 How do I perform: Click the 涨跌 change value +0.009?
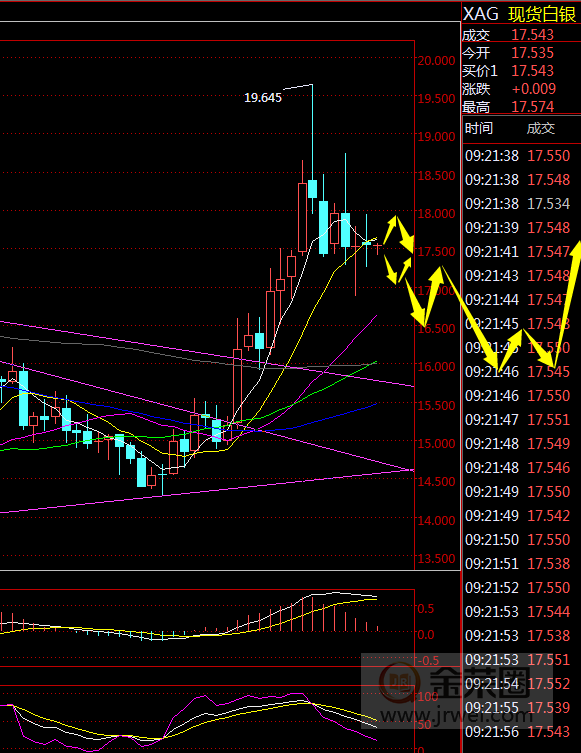tap(533, 89)
